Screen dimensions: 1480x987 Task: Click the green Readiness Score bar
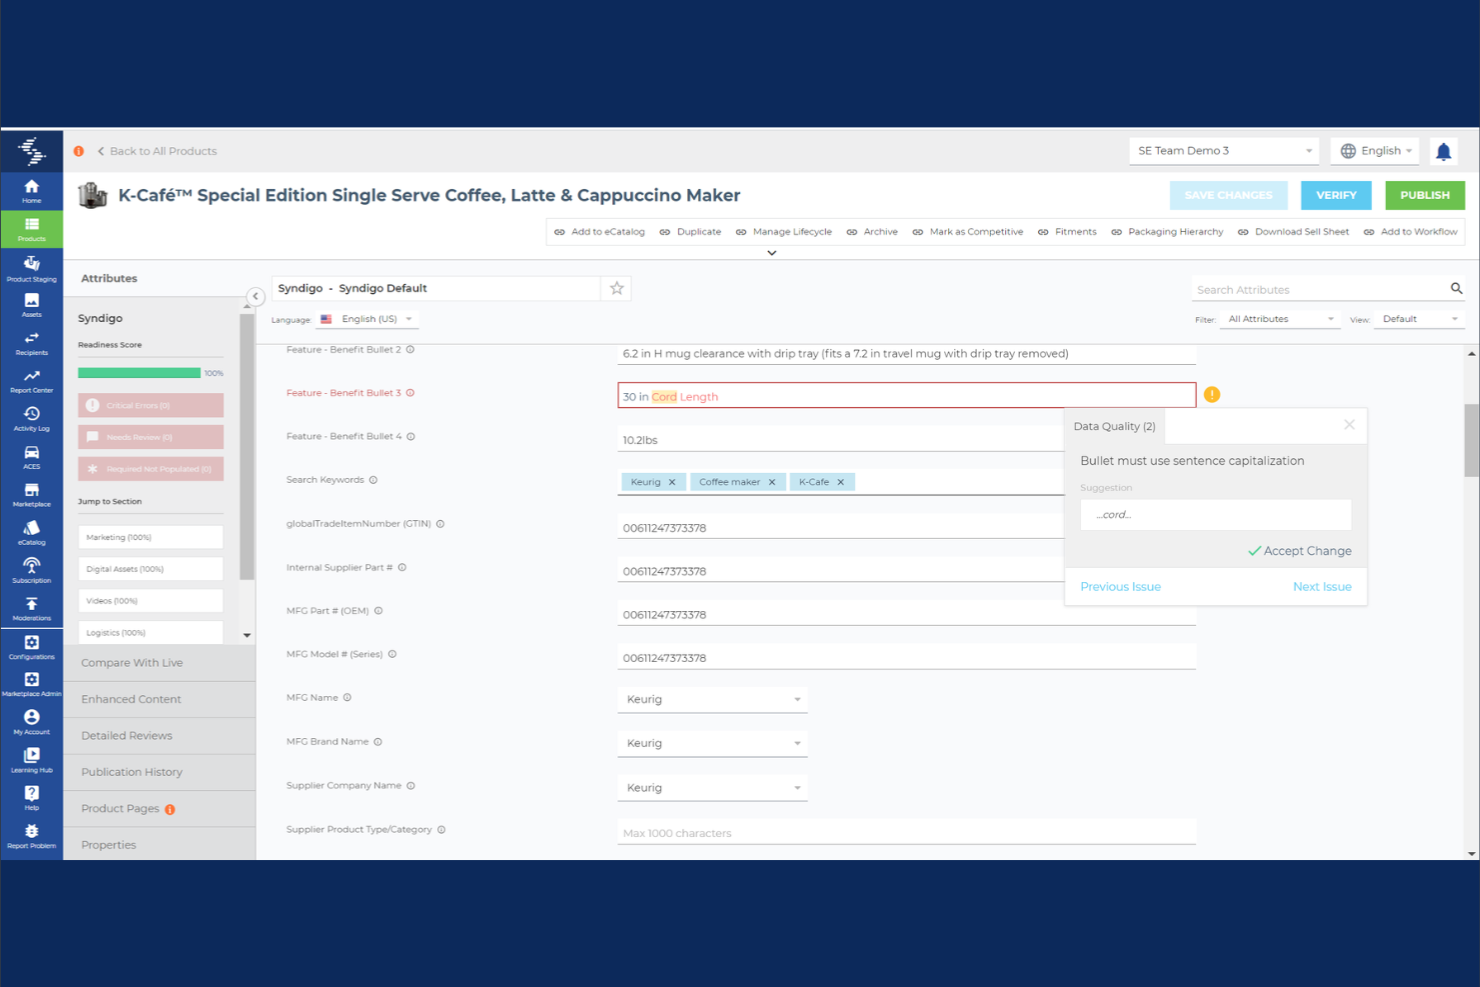coord(140,372)
